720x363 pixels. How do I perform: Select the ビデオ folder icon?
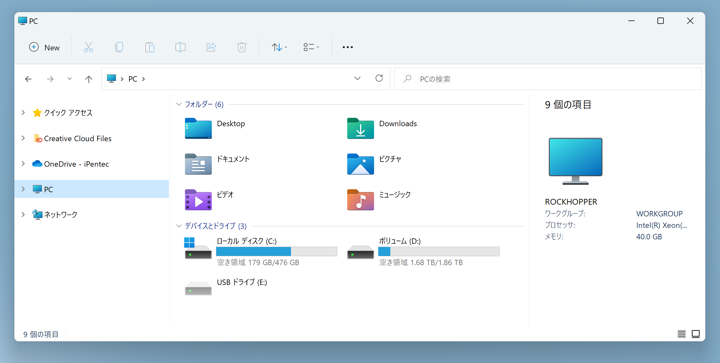pos(198,200)
